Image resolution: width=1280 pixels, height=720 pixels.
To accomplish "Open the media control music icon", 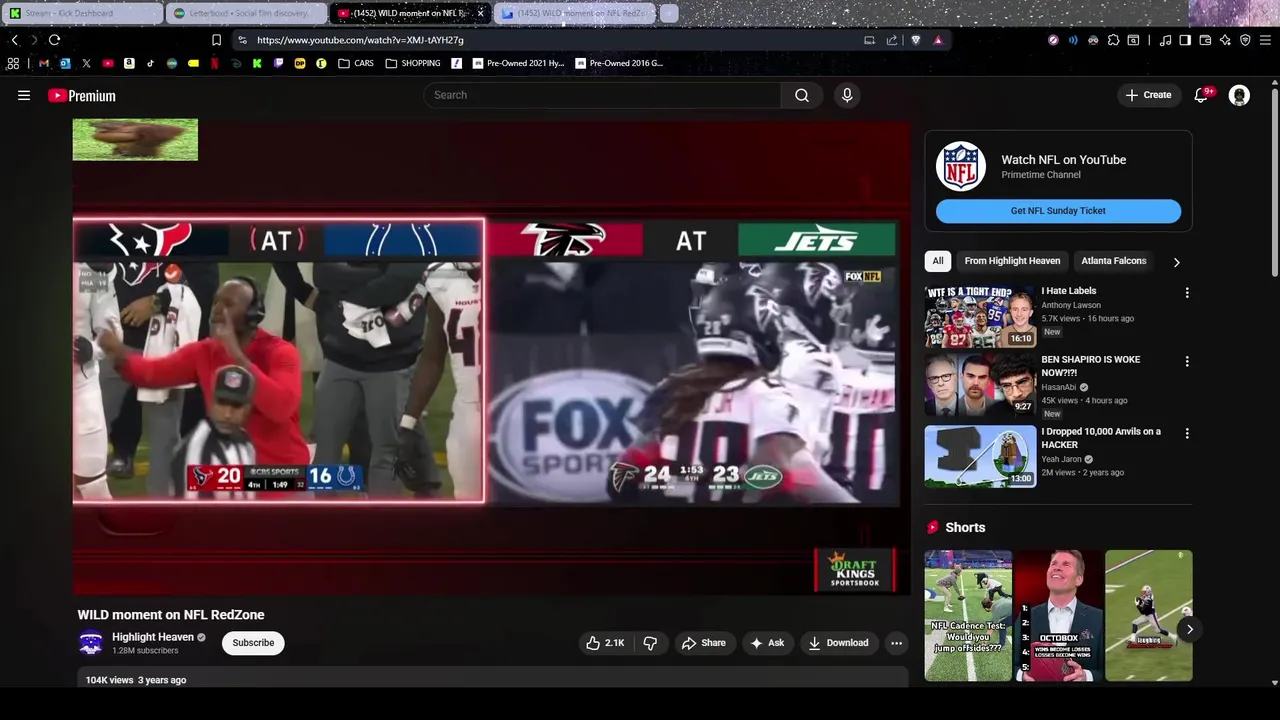I will click(1165, 40).
